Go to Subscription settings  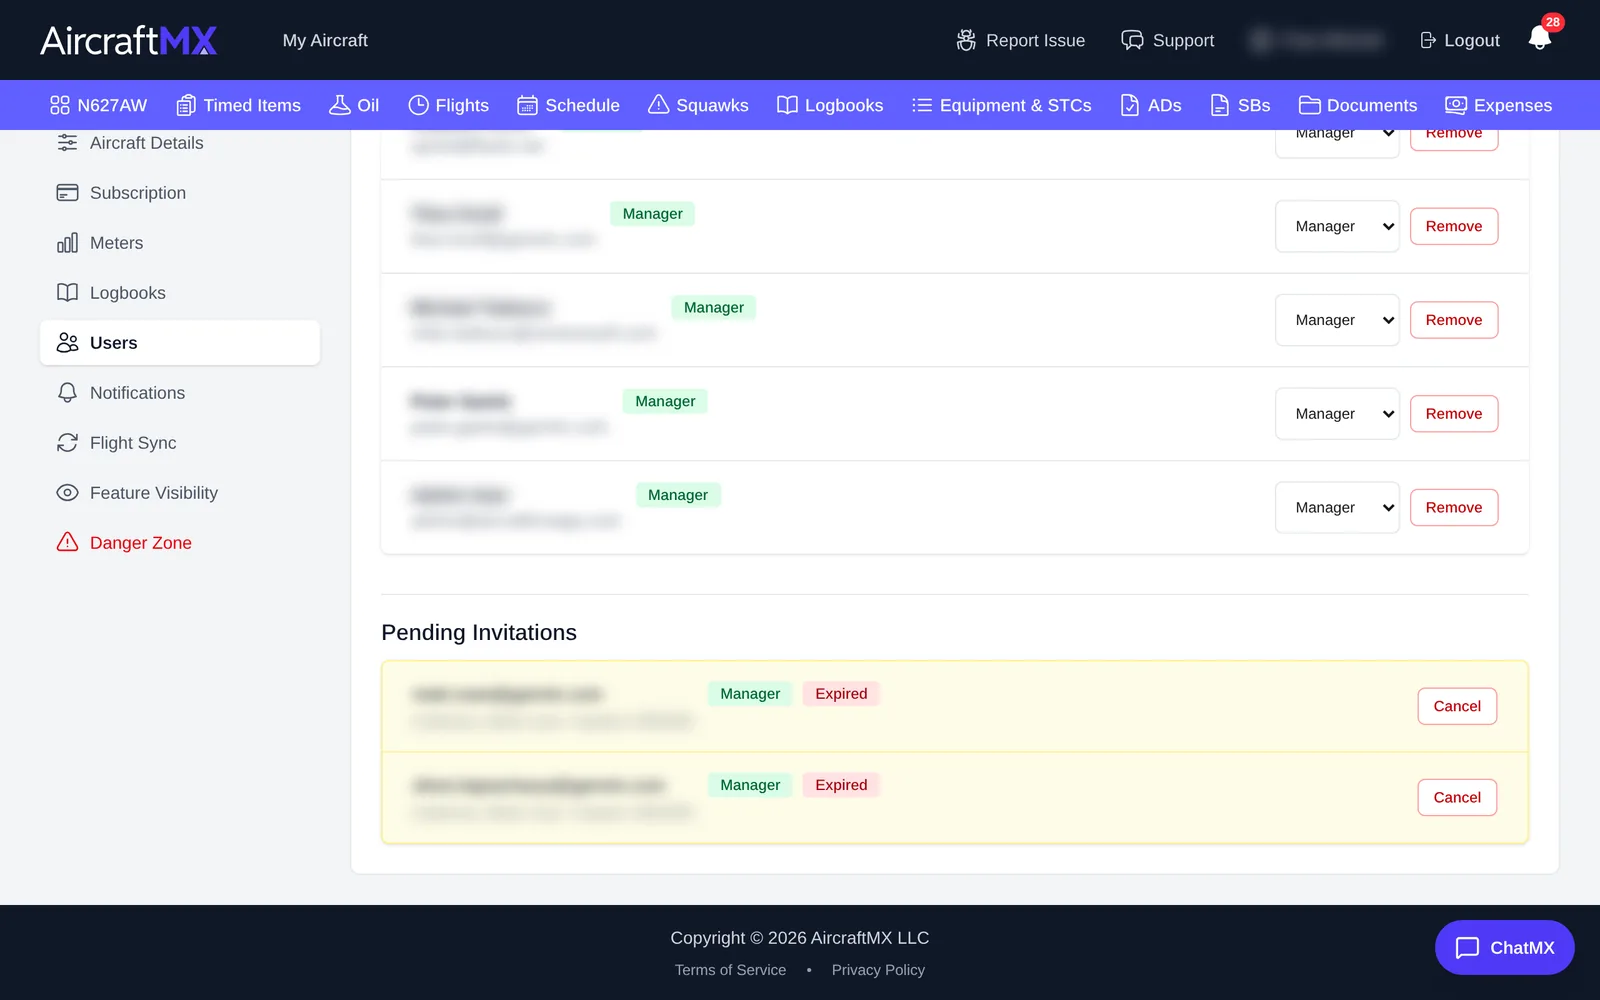pos(180,193)
